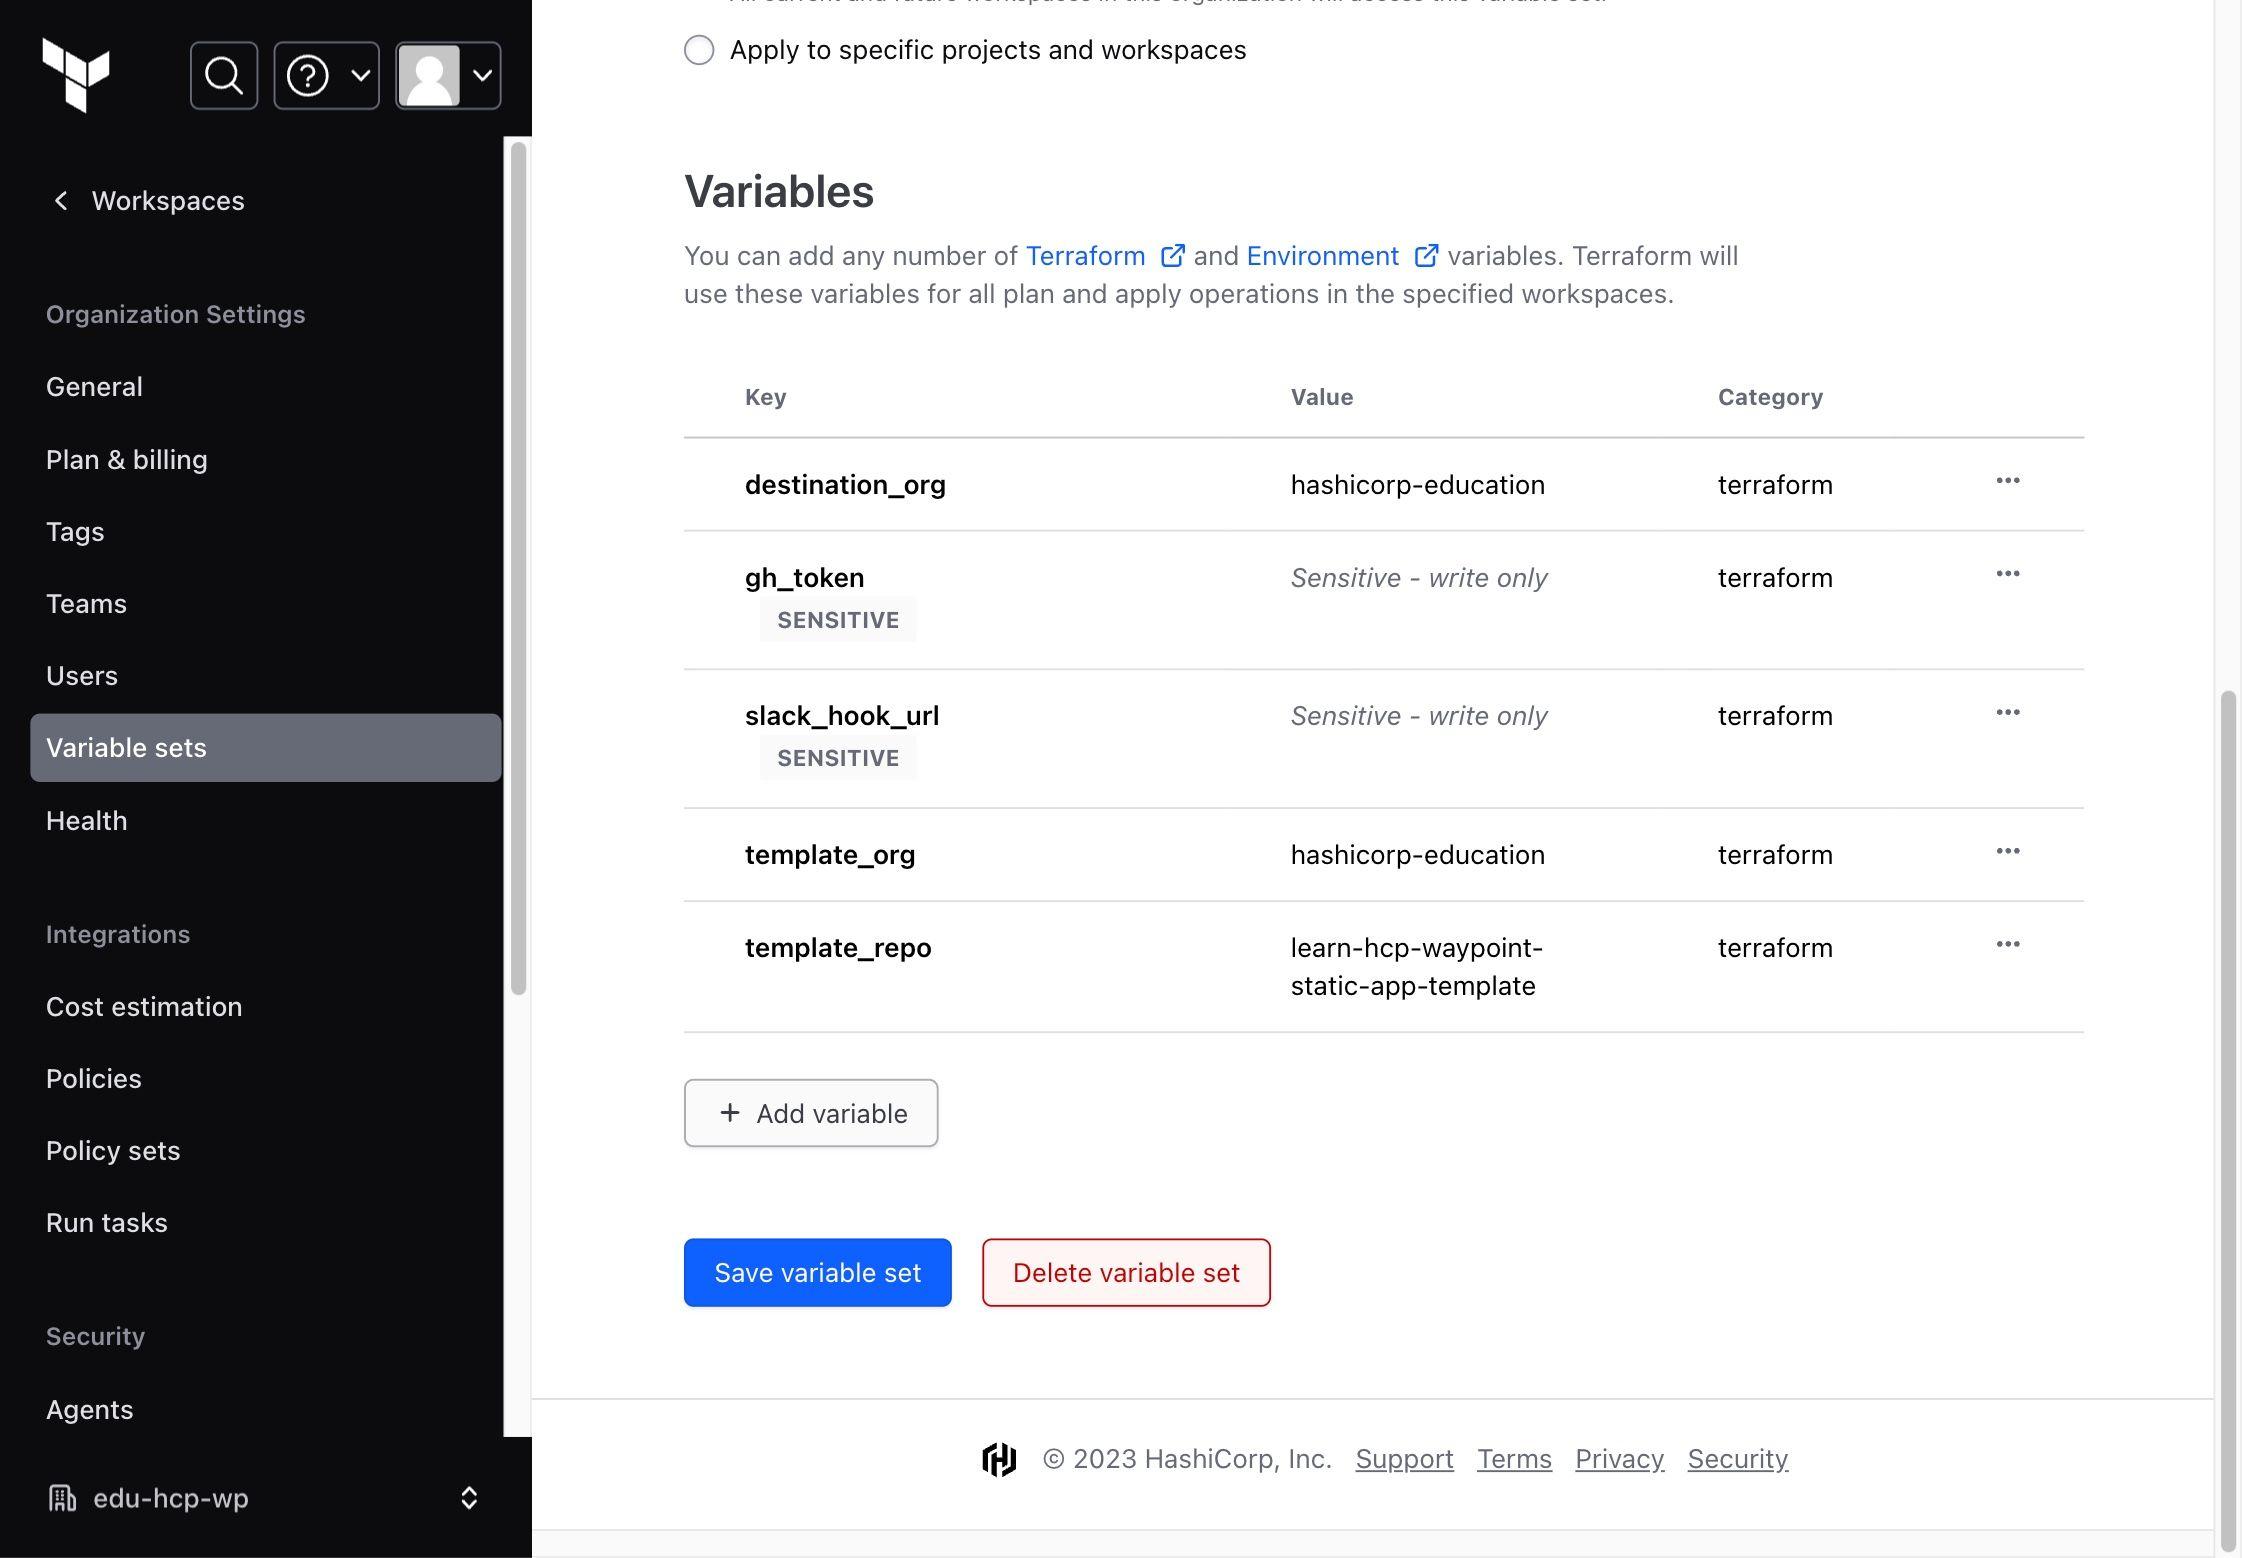
Task: Click SENSITIVE badge under slack_hook_url
Action: 838,758
